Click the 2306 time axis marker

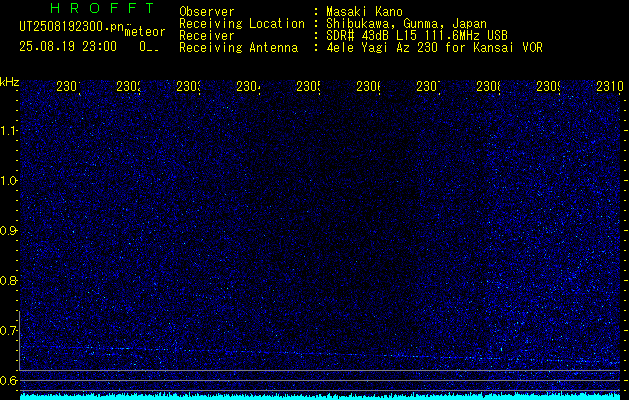point(368,86)
